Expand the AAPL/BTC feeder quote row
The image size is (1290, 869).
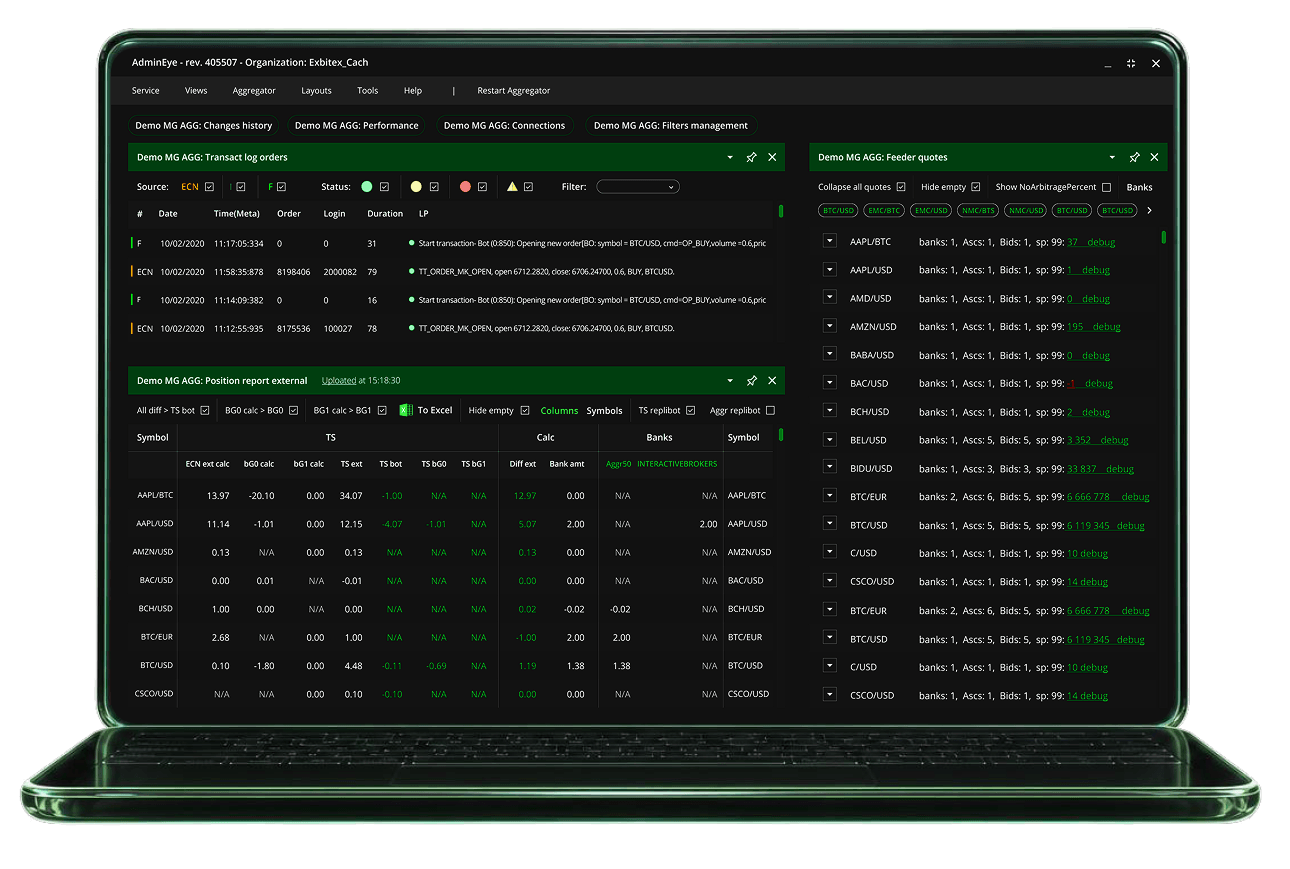pos(829,241)
